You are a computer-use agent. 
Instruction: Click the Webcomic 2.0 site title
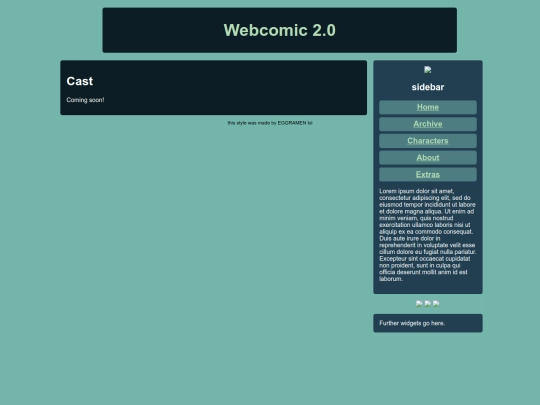coord(280,30)
